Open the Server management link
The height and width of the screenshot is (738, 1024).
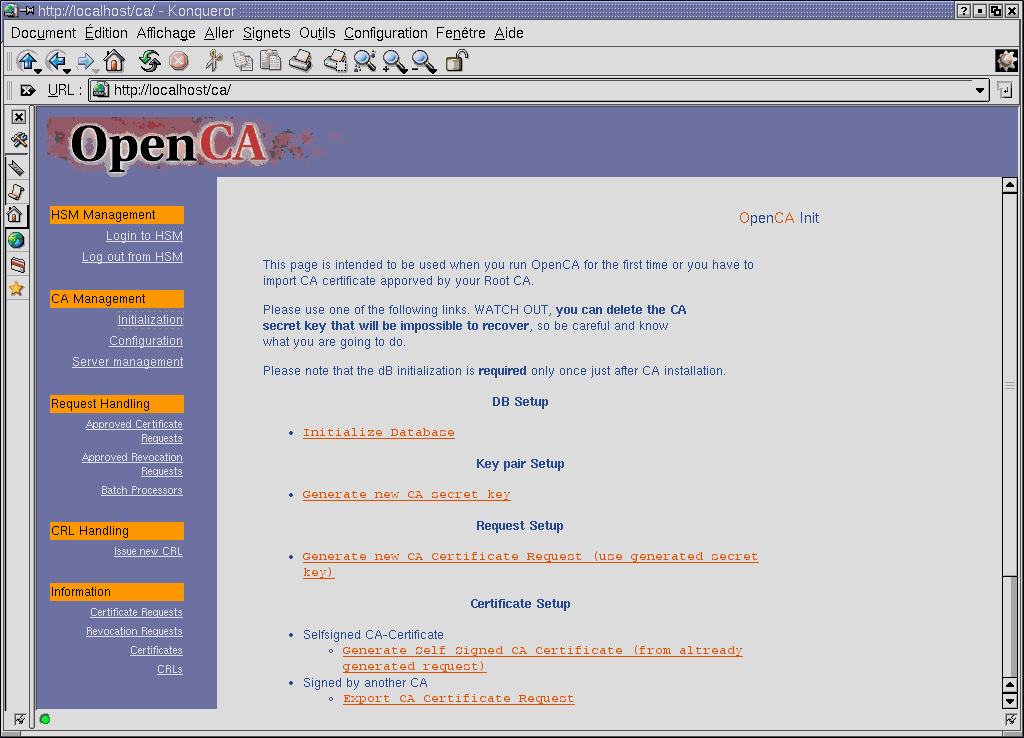click(x=127, y=362)
